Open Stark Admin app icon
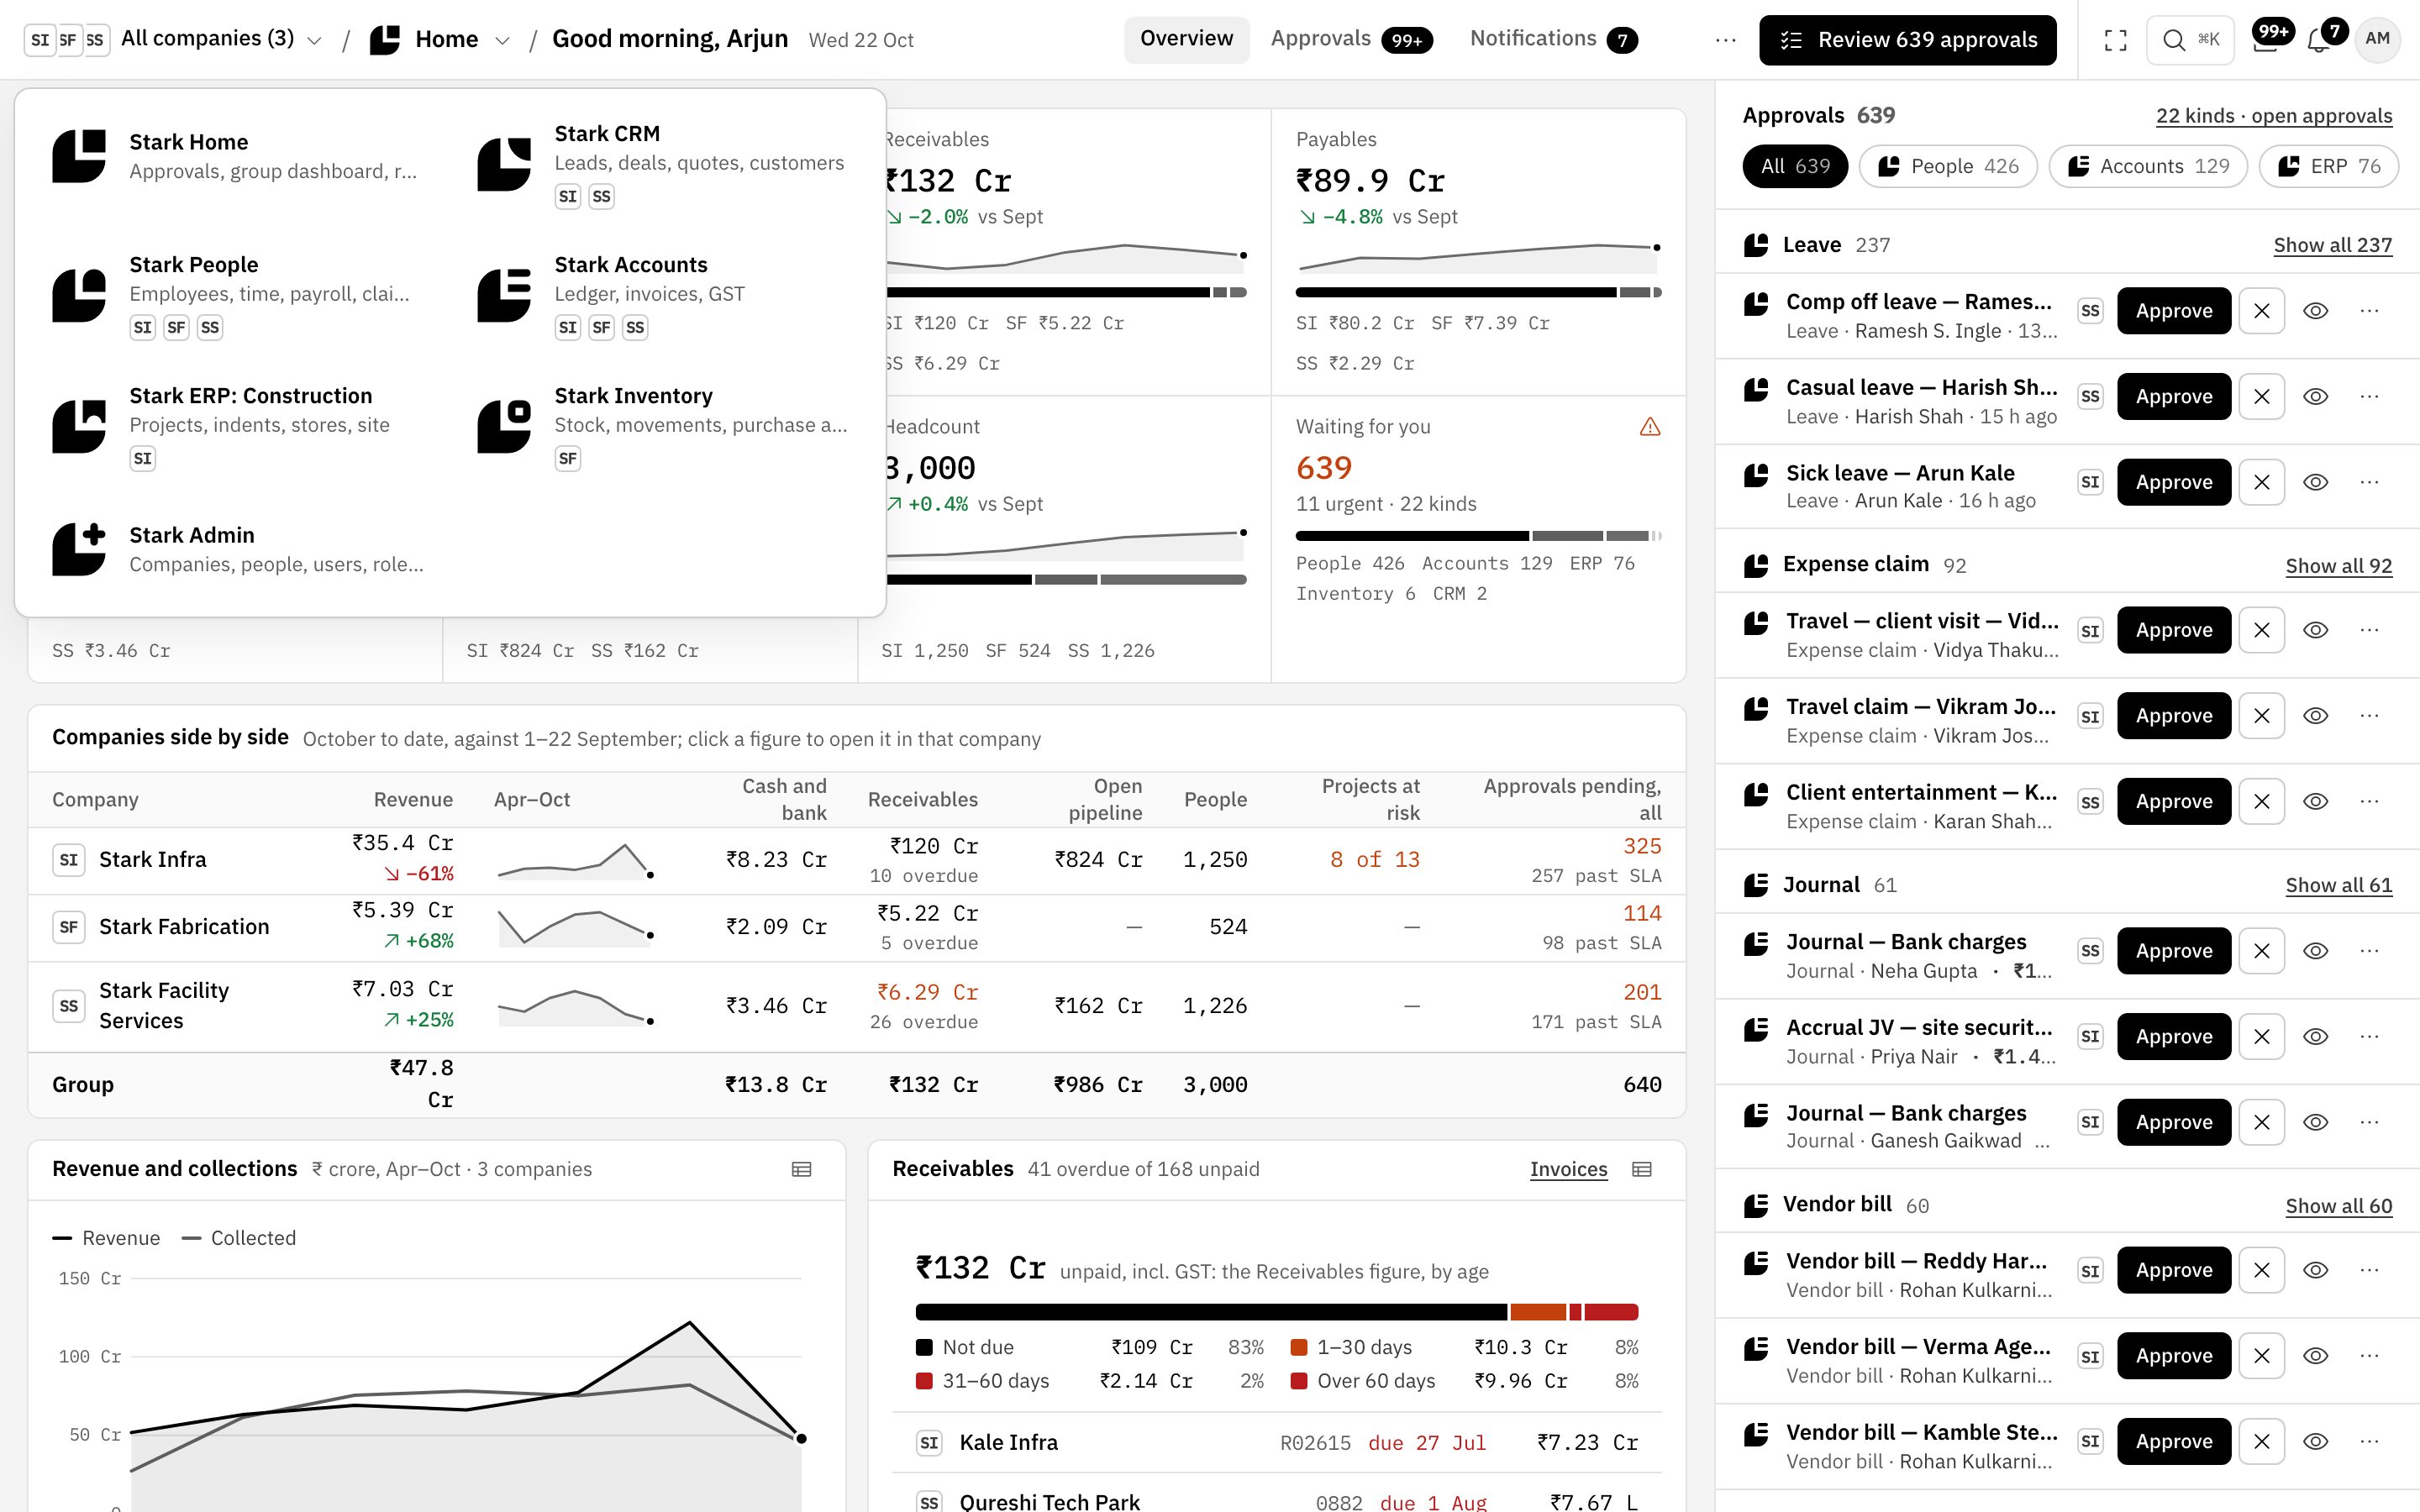The width and height of the screenshot is (2420, 1512). pyautogui.click(x=79, y=549)
